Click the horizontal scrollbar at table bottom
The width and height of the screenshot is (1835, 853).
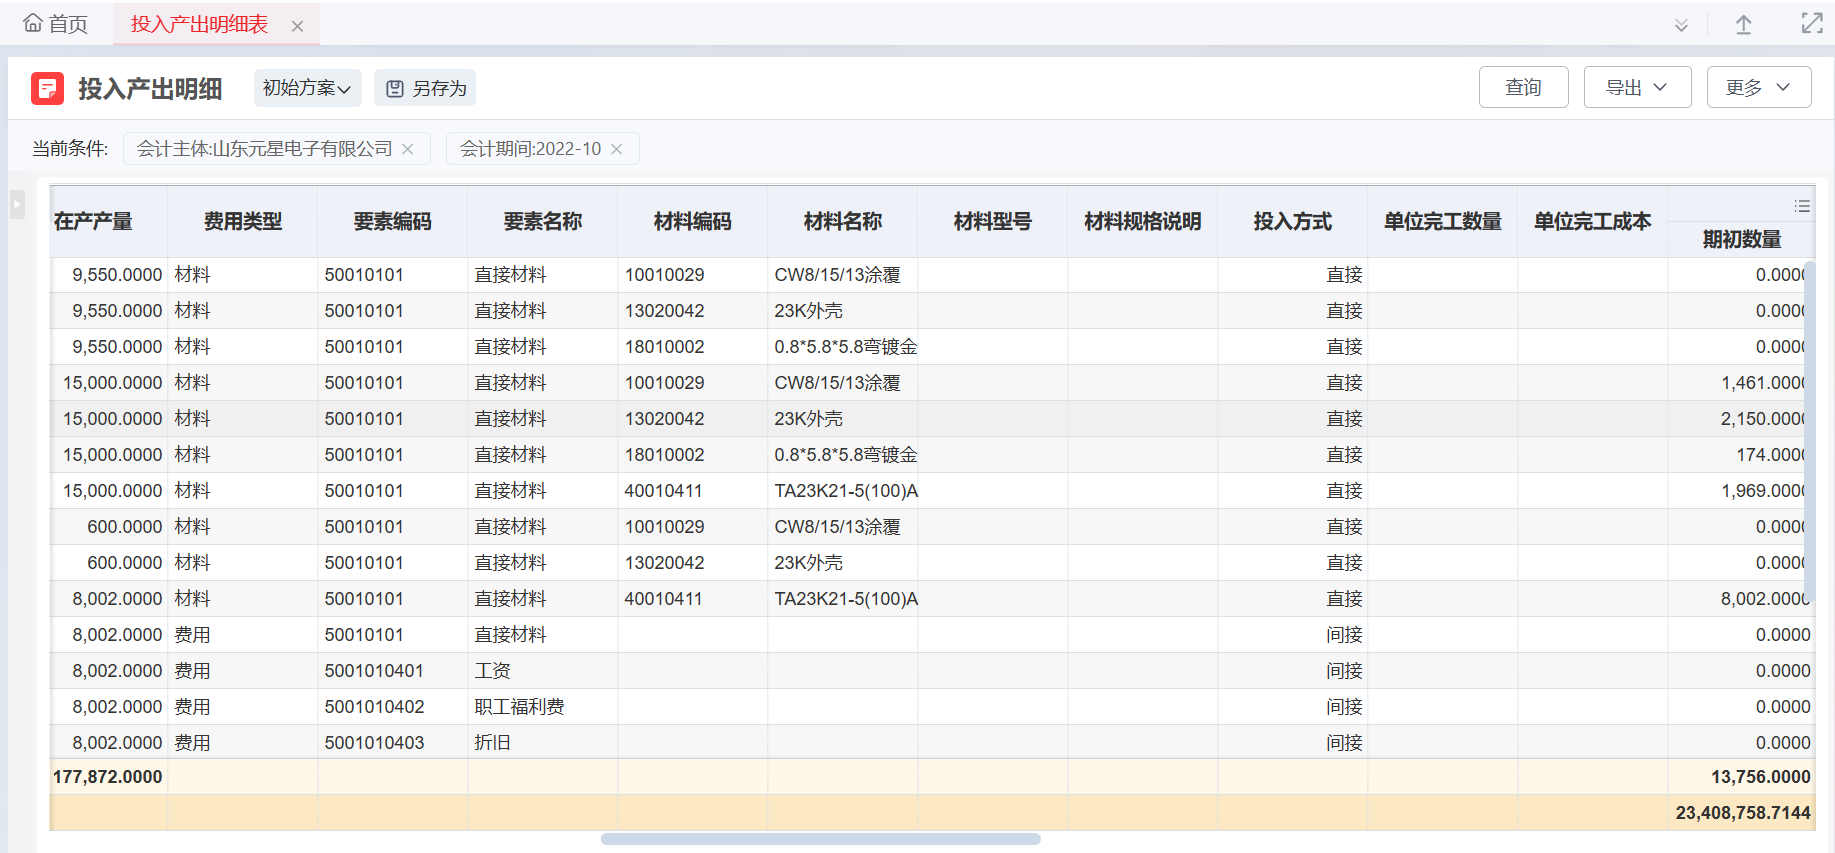(x=820, y=839)
